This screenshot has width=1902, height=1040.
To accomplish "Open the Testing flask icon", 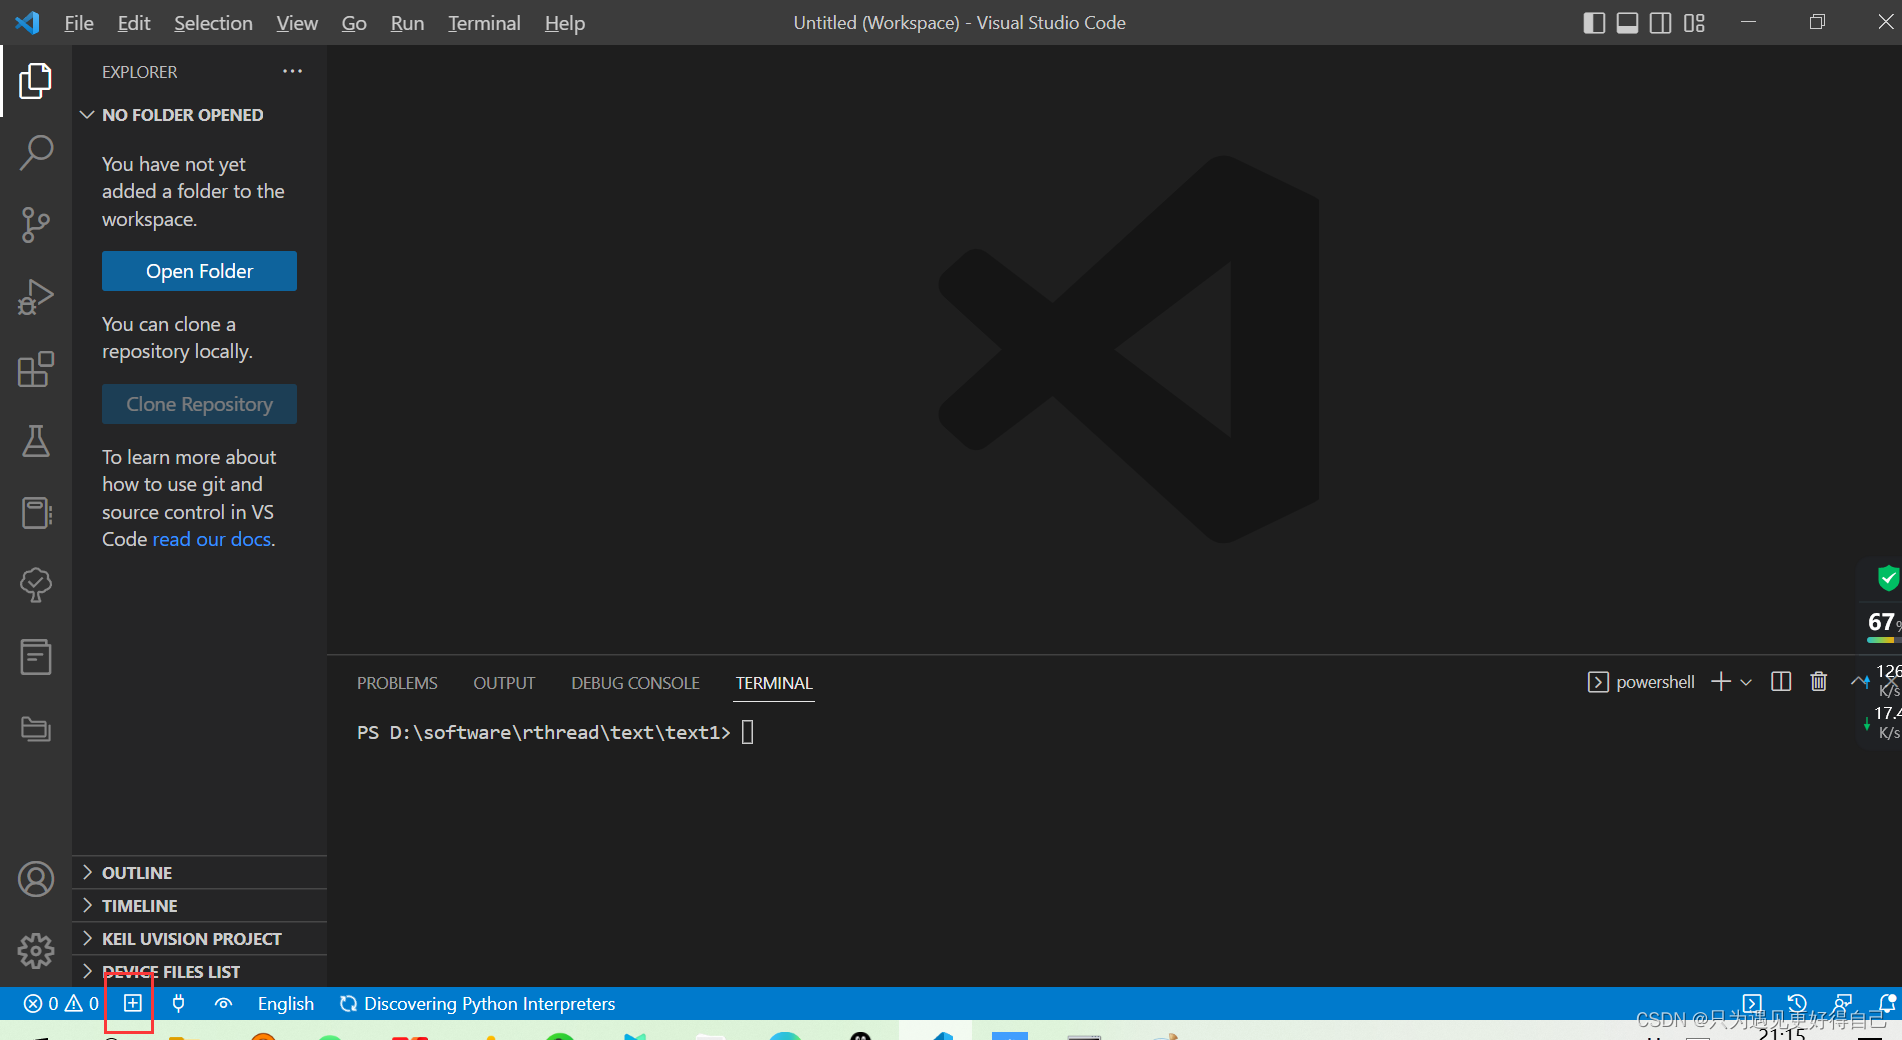I will click(36, 441).
